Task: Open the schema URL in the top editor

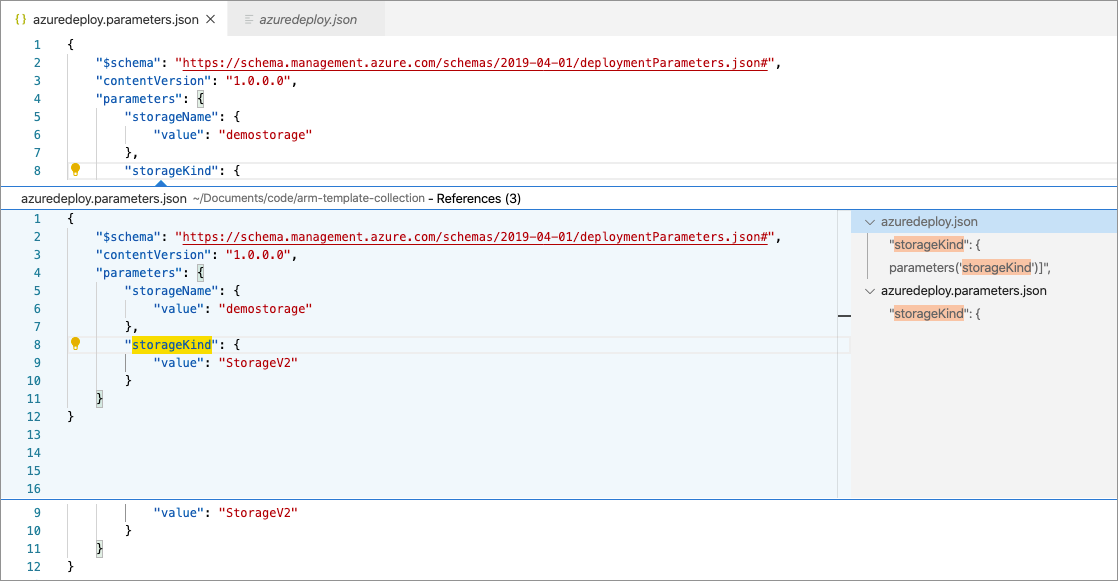Action: (475, 63)
